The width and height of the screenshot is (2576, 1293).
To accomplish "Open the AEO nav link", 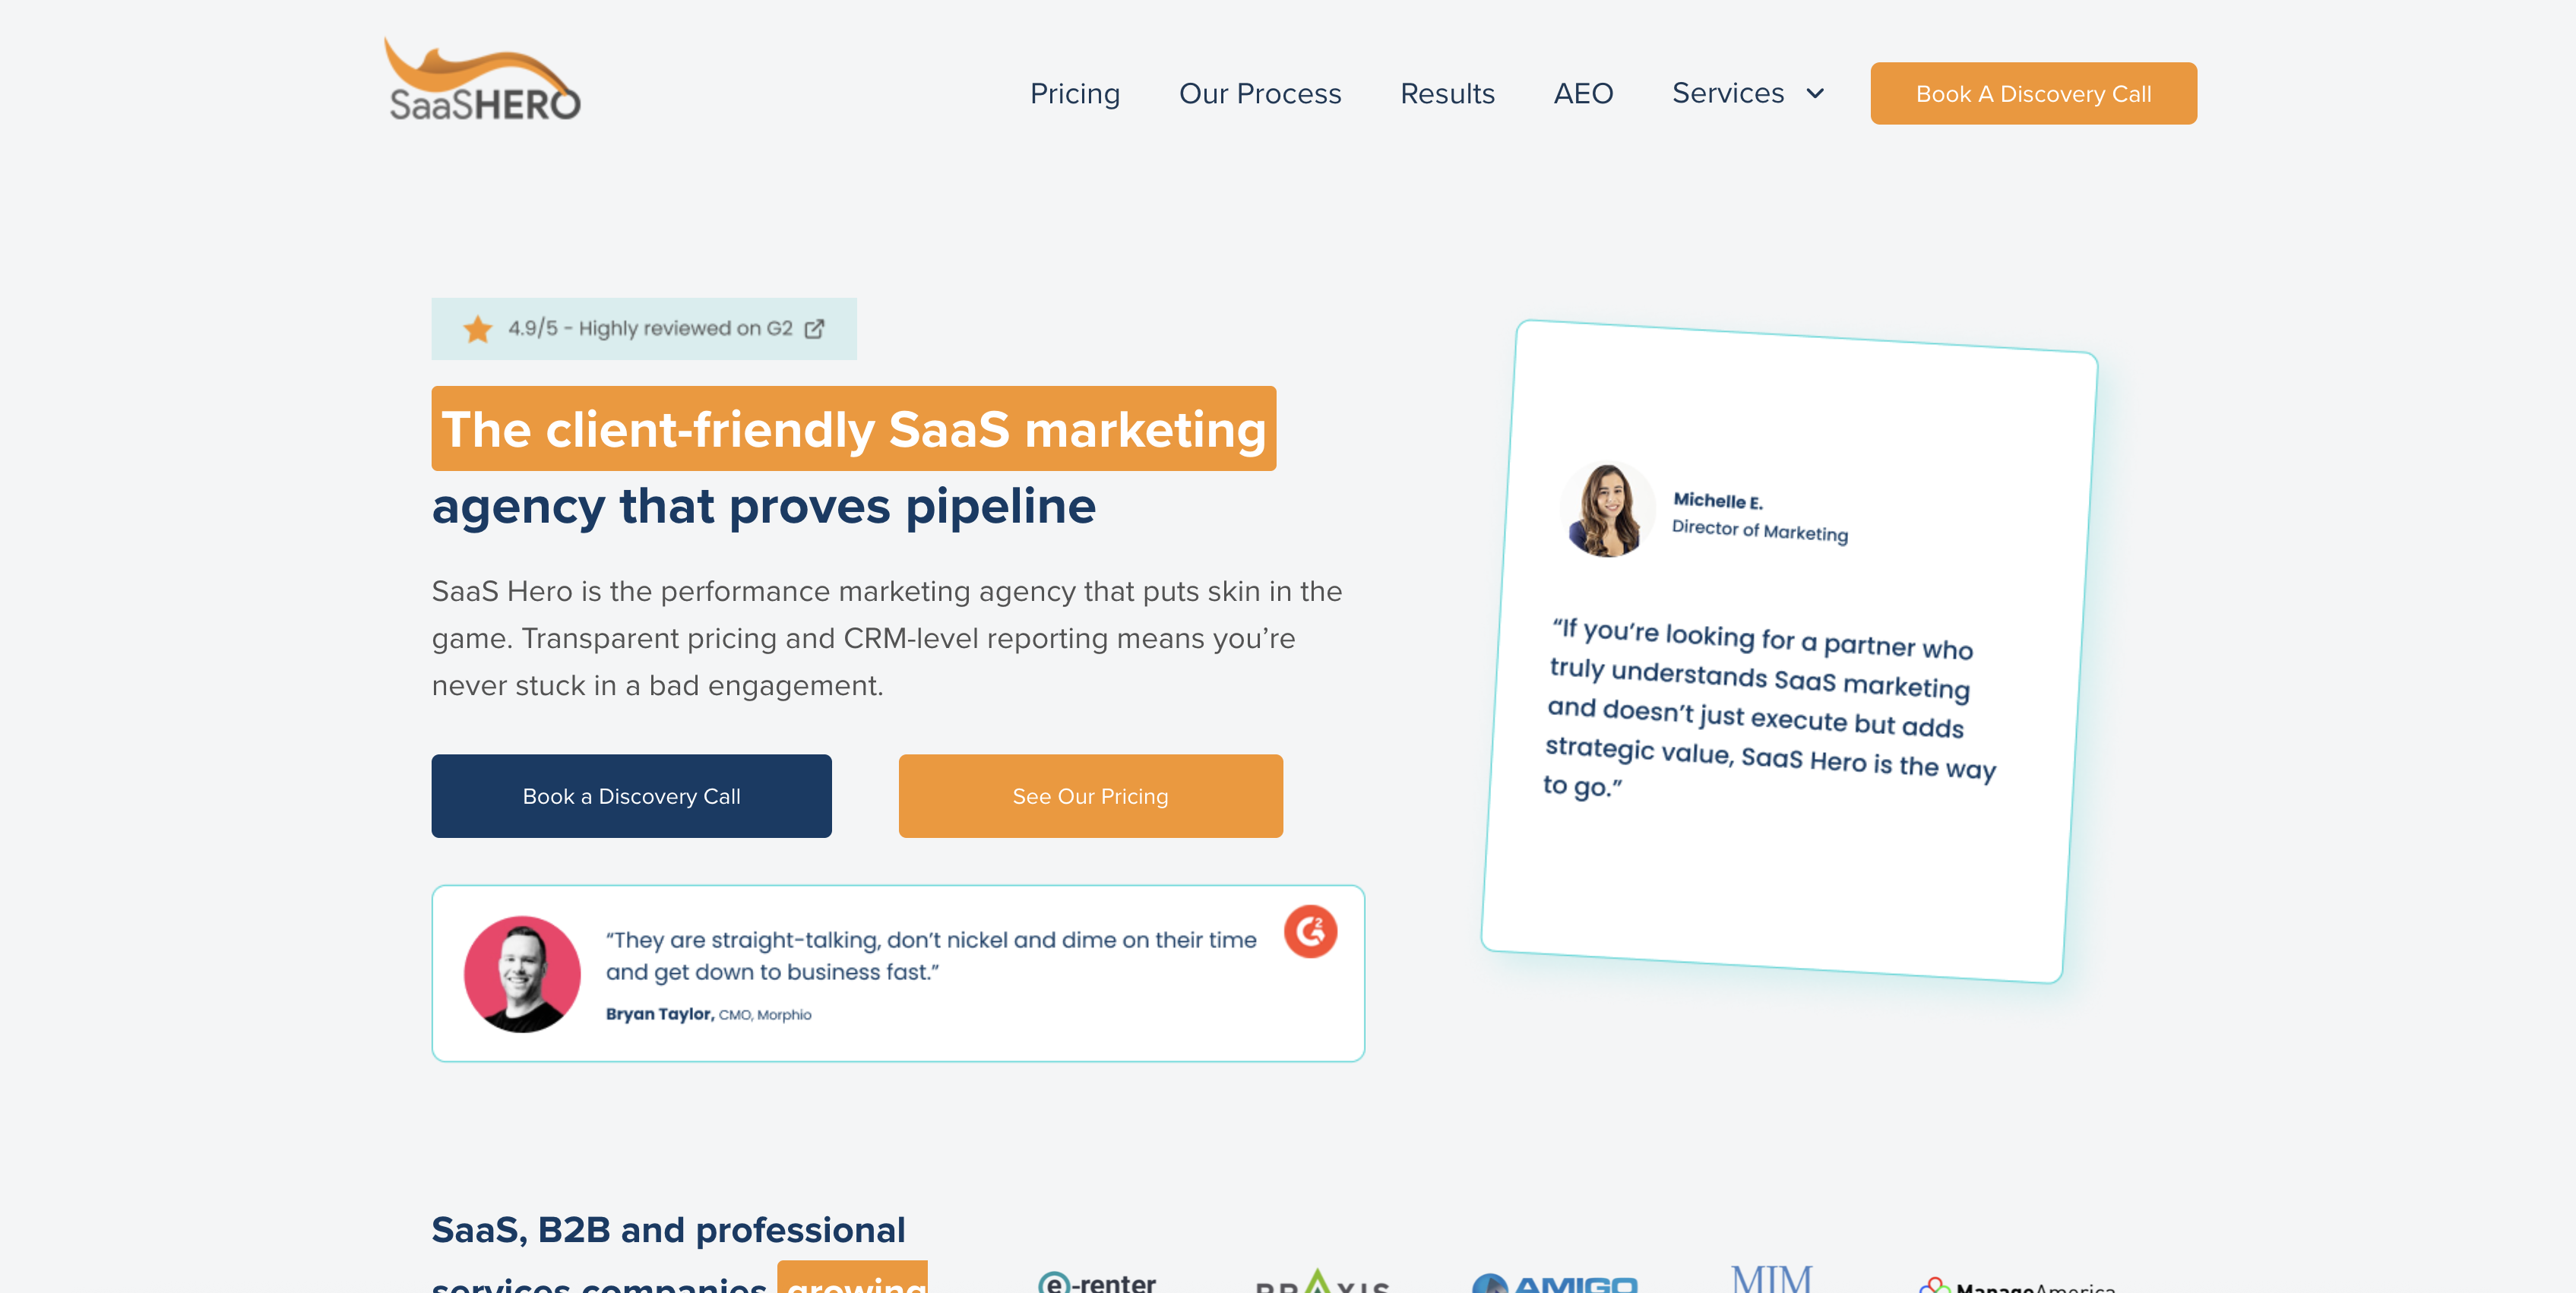I will tap(1583, 93).
